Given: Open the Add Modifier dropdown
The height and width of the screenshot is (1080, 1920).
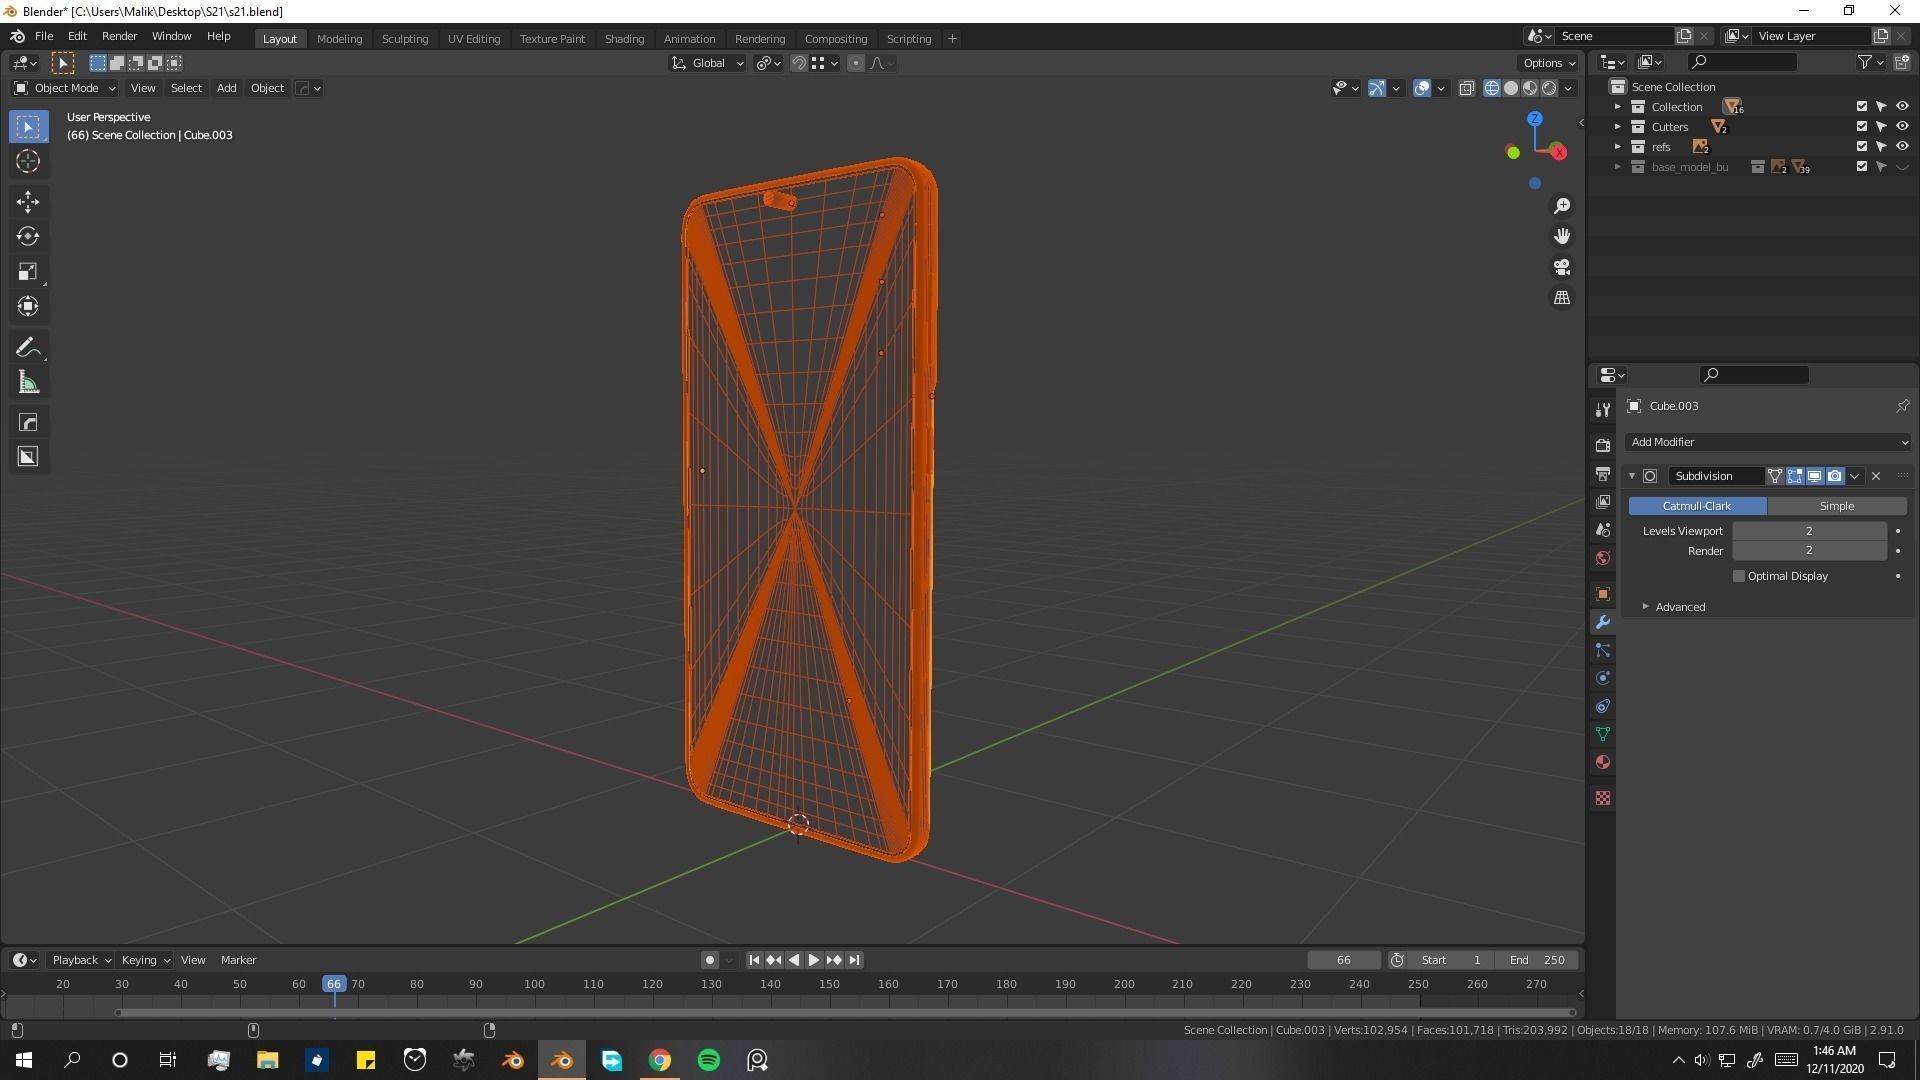Looking at the screenshot, I should 1768,442.
